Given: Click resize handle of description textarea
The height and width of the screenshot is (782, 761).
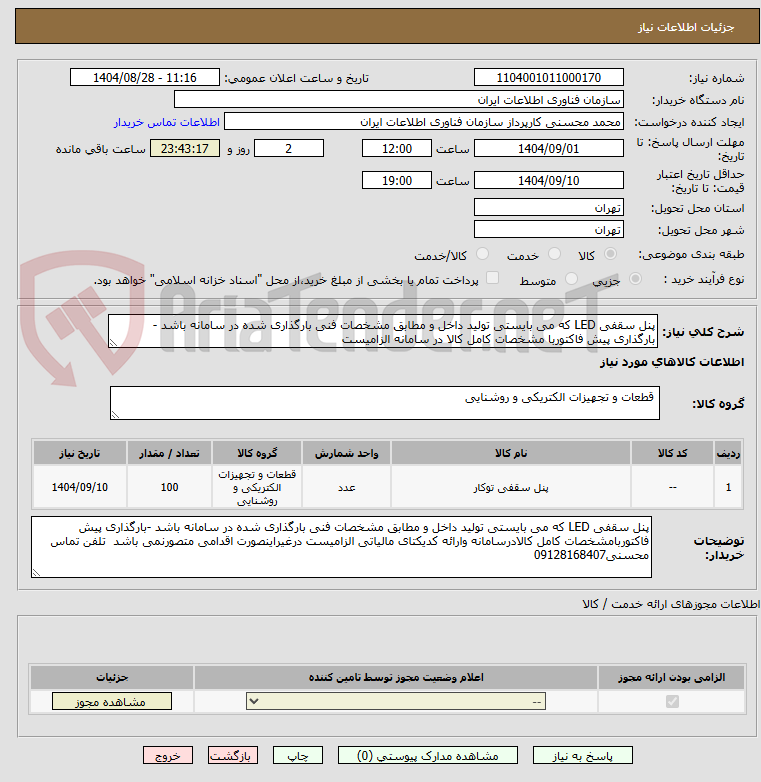Looking at the screenshot, I should click(x=113, y=343).
